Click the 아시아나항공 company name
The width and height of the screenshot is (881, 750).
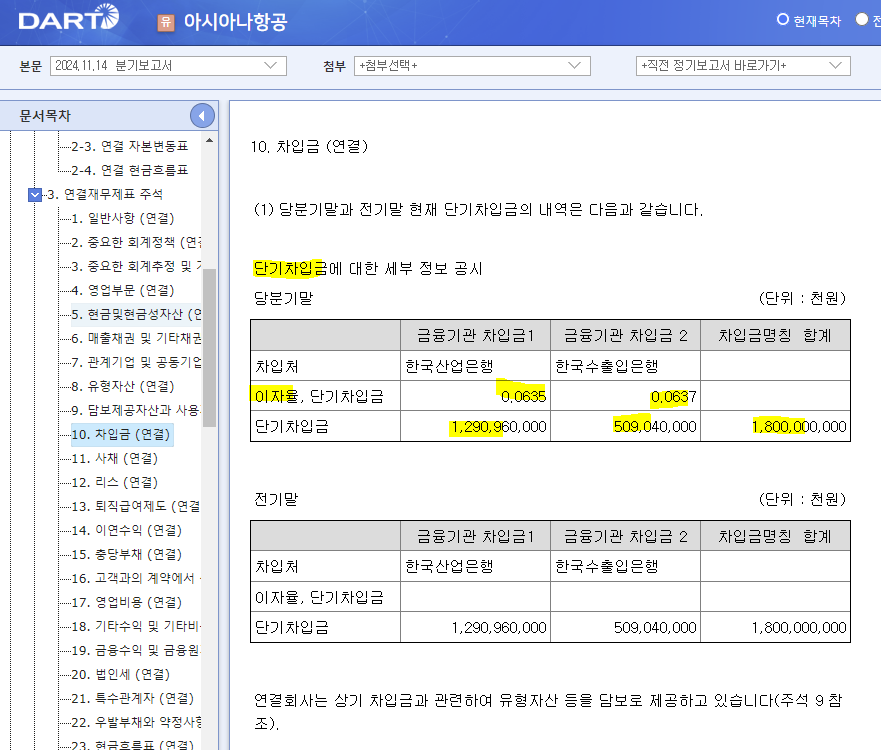tap(235, 22)
